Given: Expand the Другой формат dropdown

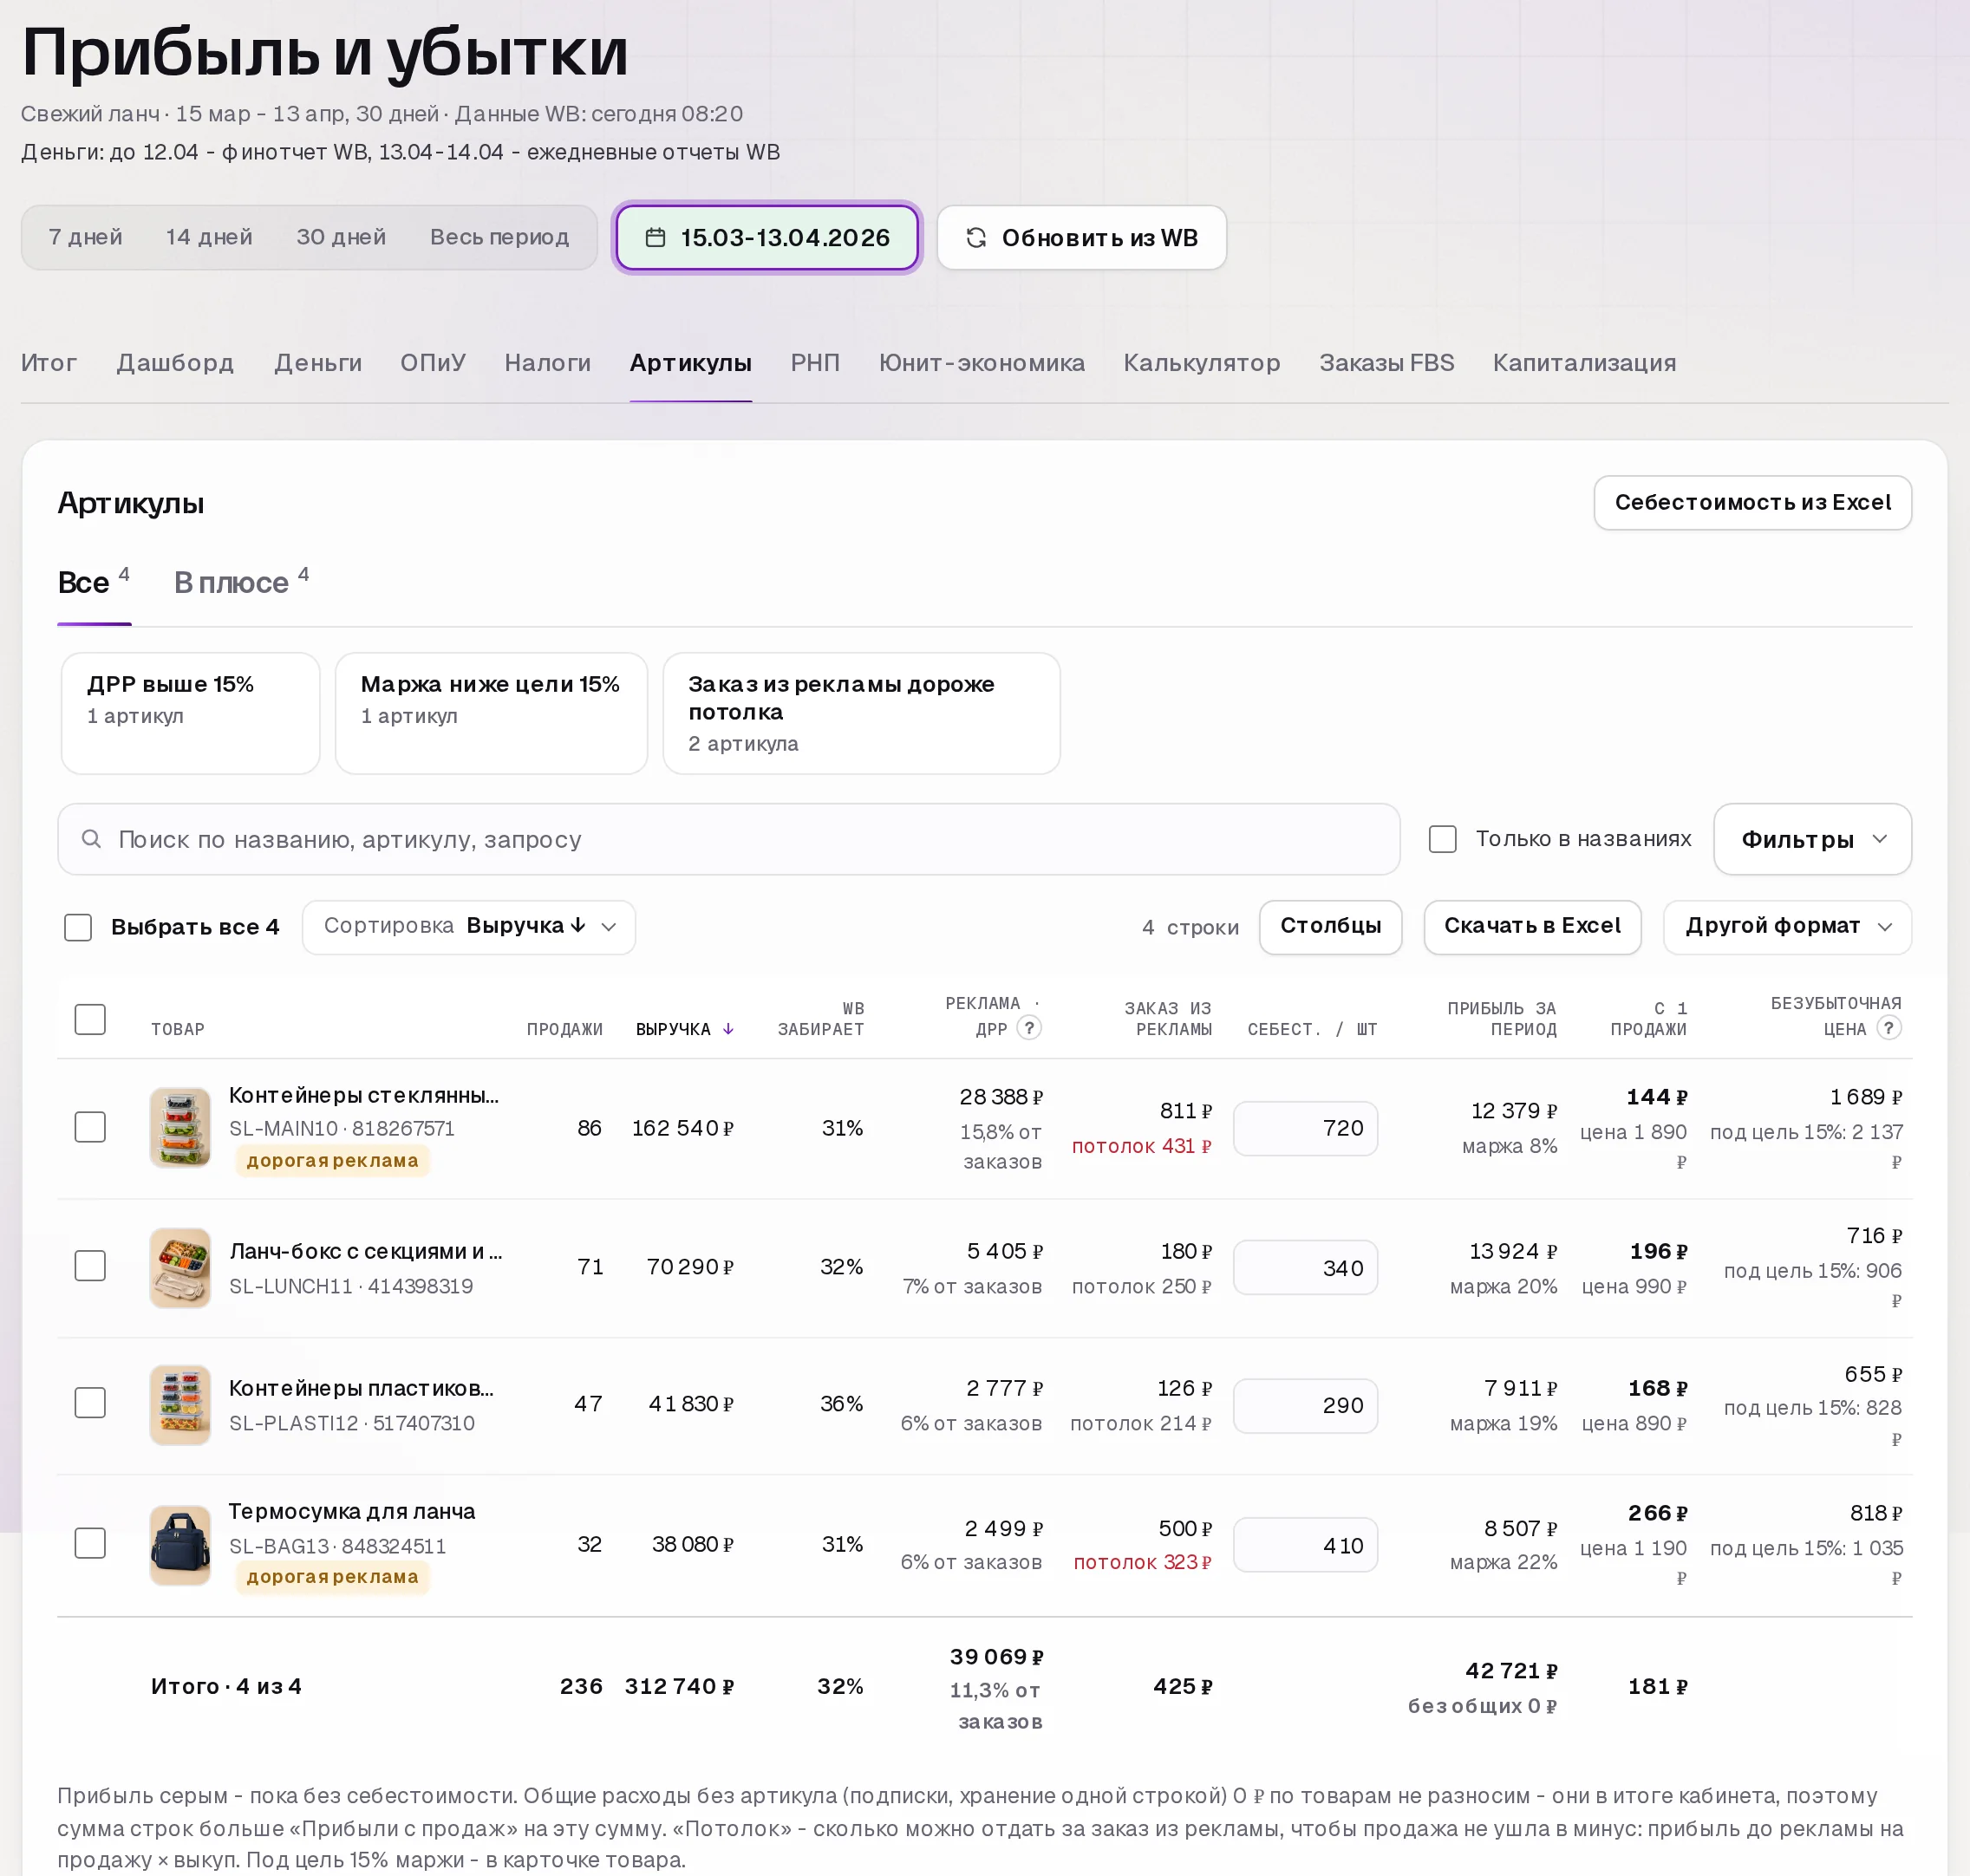Looking at the screenshot, I should 1787,927.
